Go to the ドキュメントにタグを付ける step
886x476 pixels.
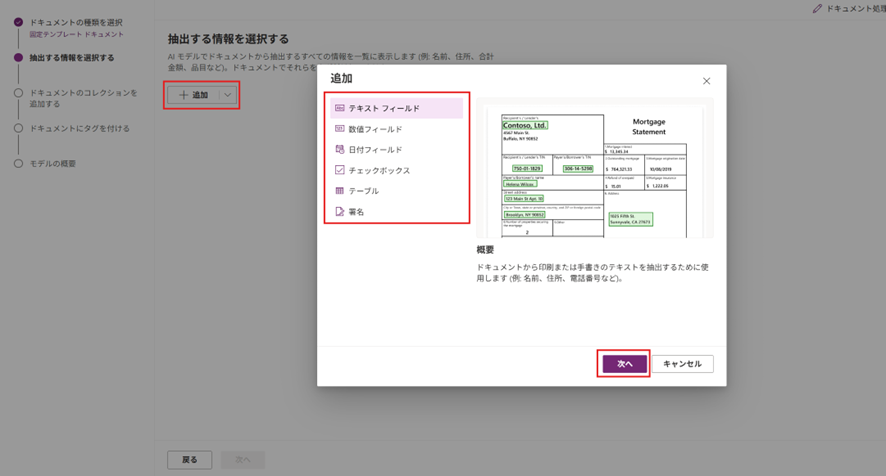click(x=80, y=128)
